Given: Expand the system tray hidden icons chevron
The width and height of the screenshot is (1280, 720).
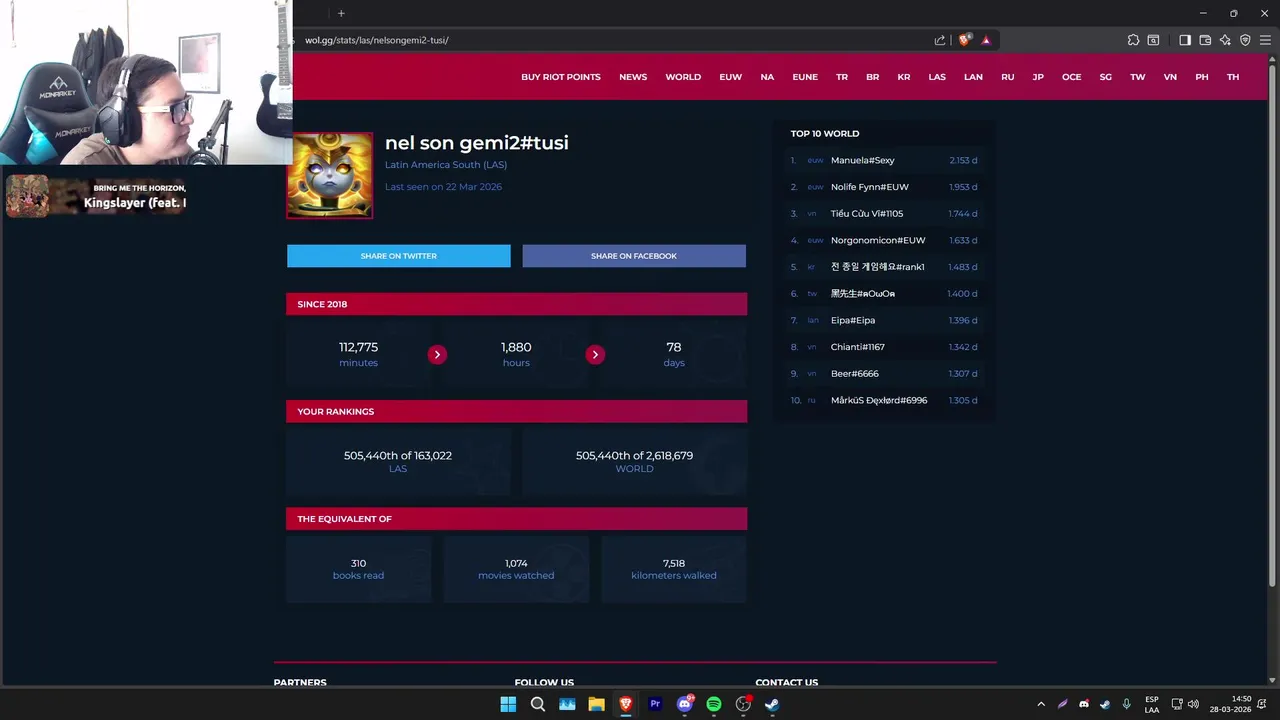Looking at the screenshot, I should [1041, 704].
